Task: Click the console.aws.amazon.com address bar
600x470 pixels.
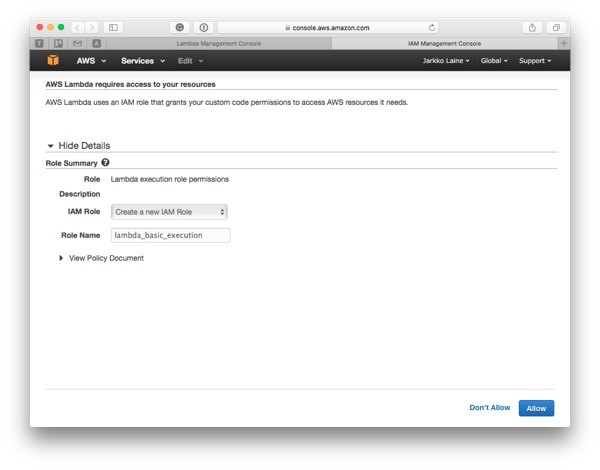Action: (328, 28)
